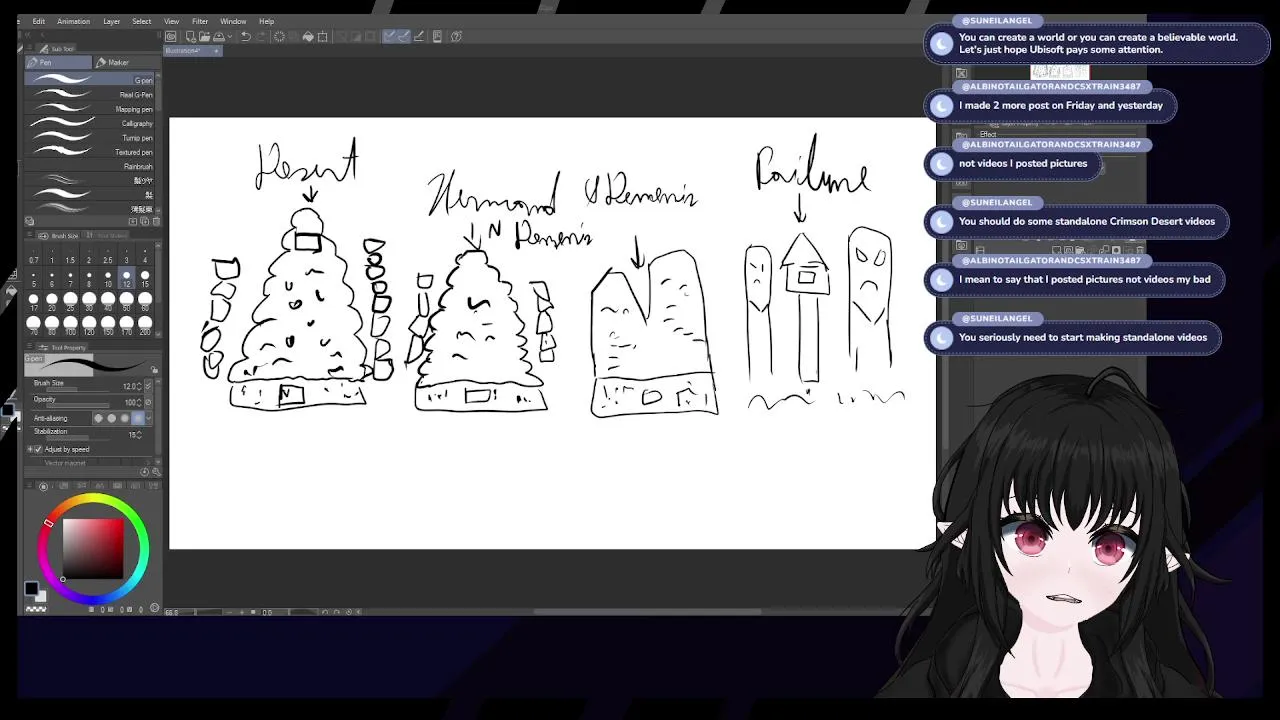The height and width of the screenshot is (720, 1280).
Task: Click the Fill toolbar icon
Action: point(308,37)
